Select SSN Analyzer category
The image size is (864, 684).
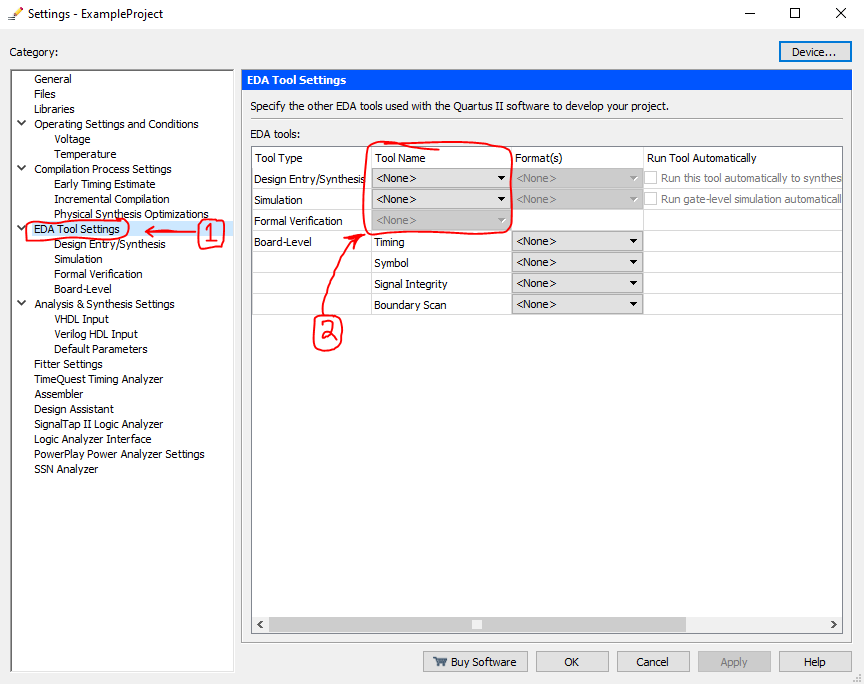[x=66, y=469]
